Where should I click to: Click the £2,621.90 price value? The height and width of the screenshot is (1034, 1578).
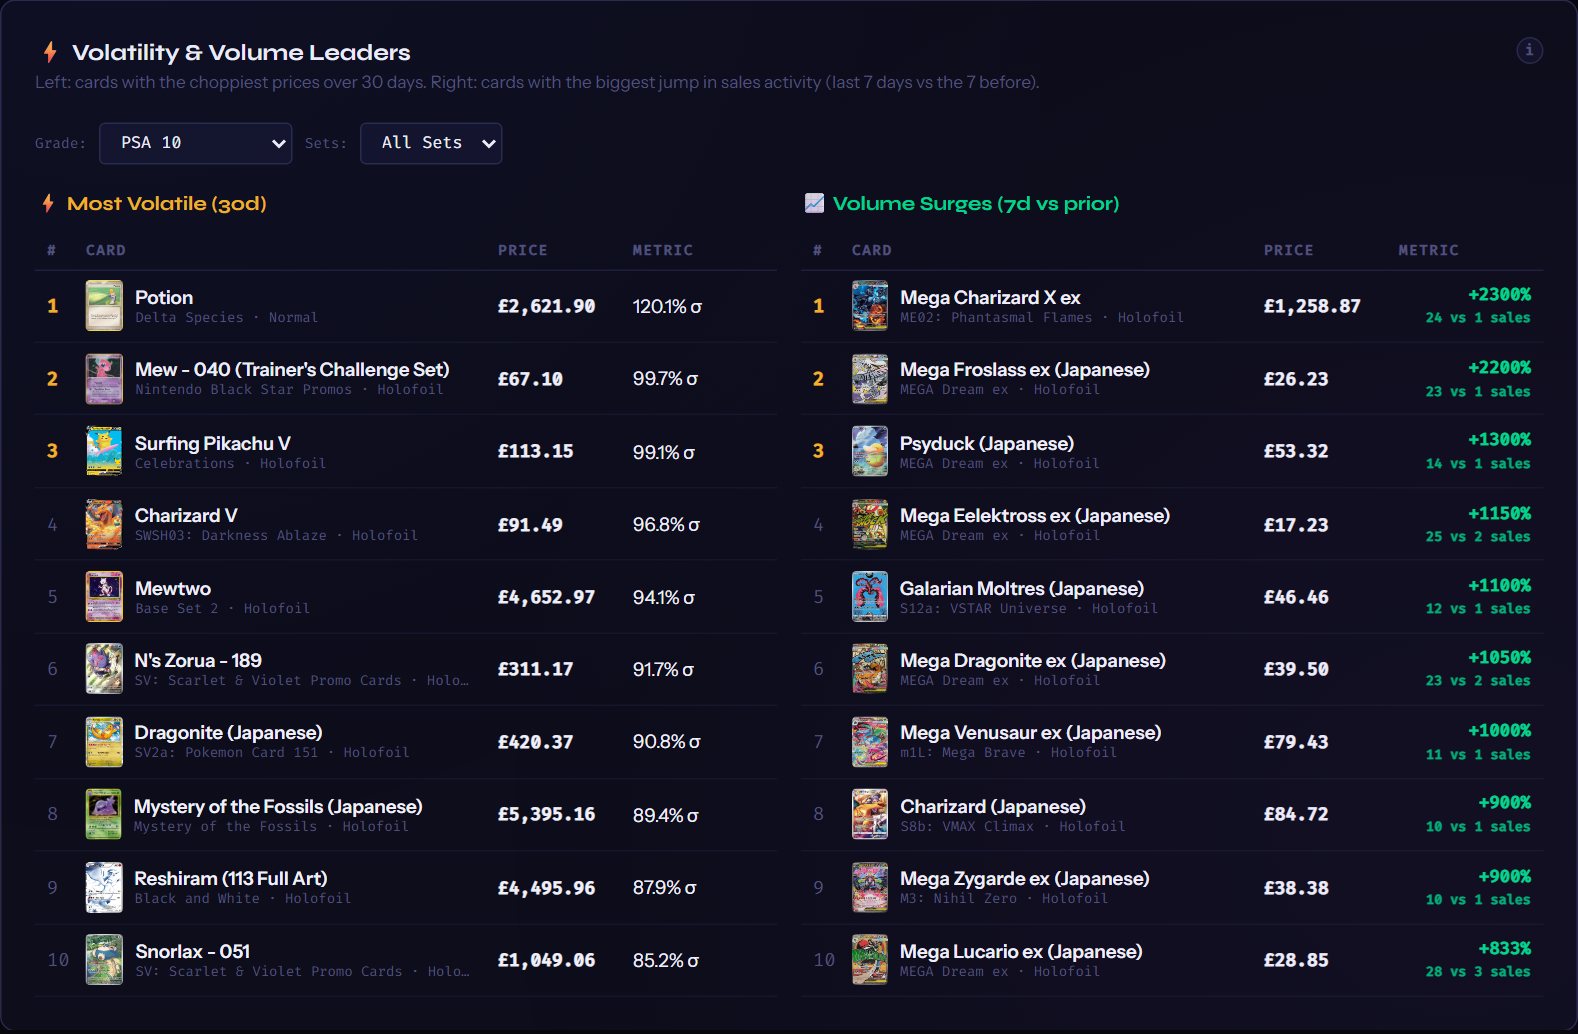(x=546, y=306)
